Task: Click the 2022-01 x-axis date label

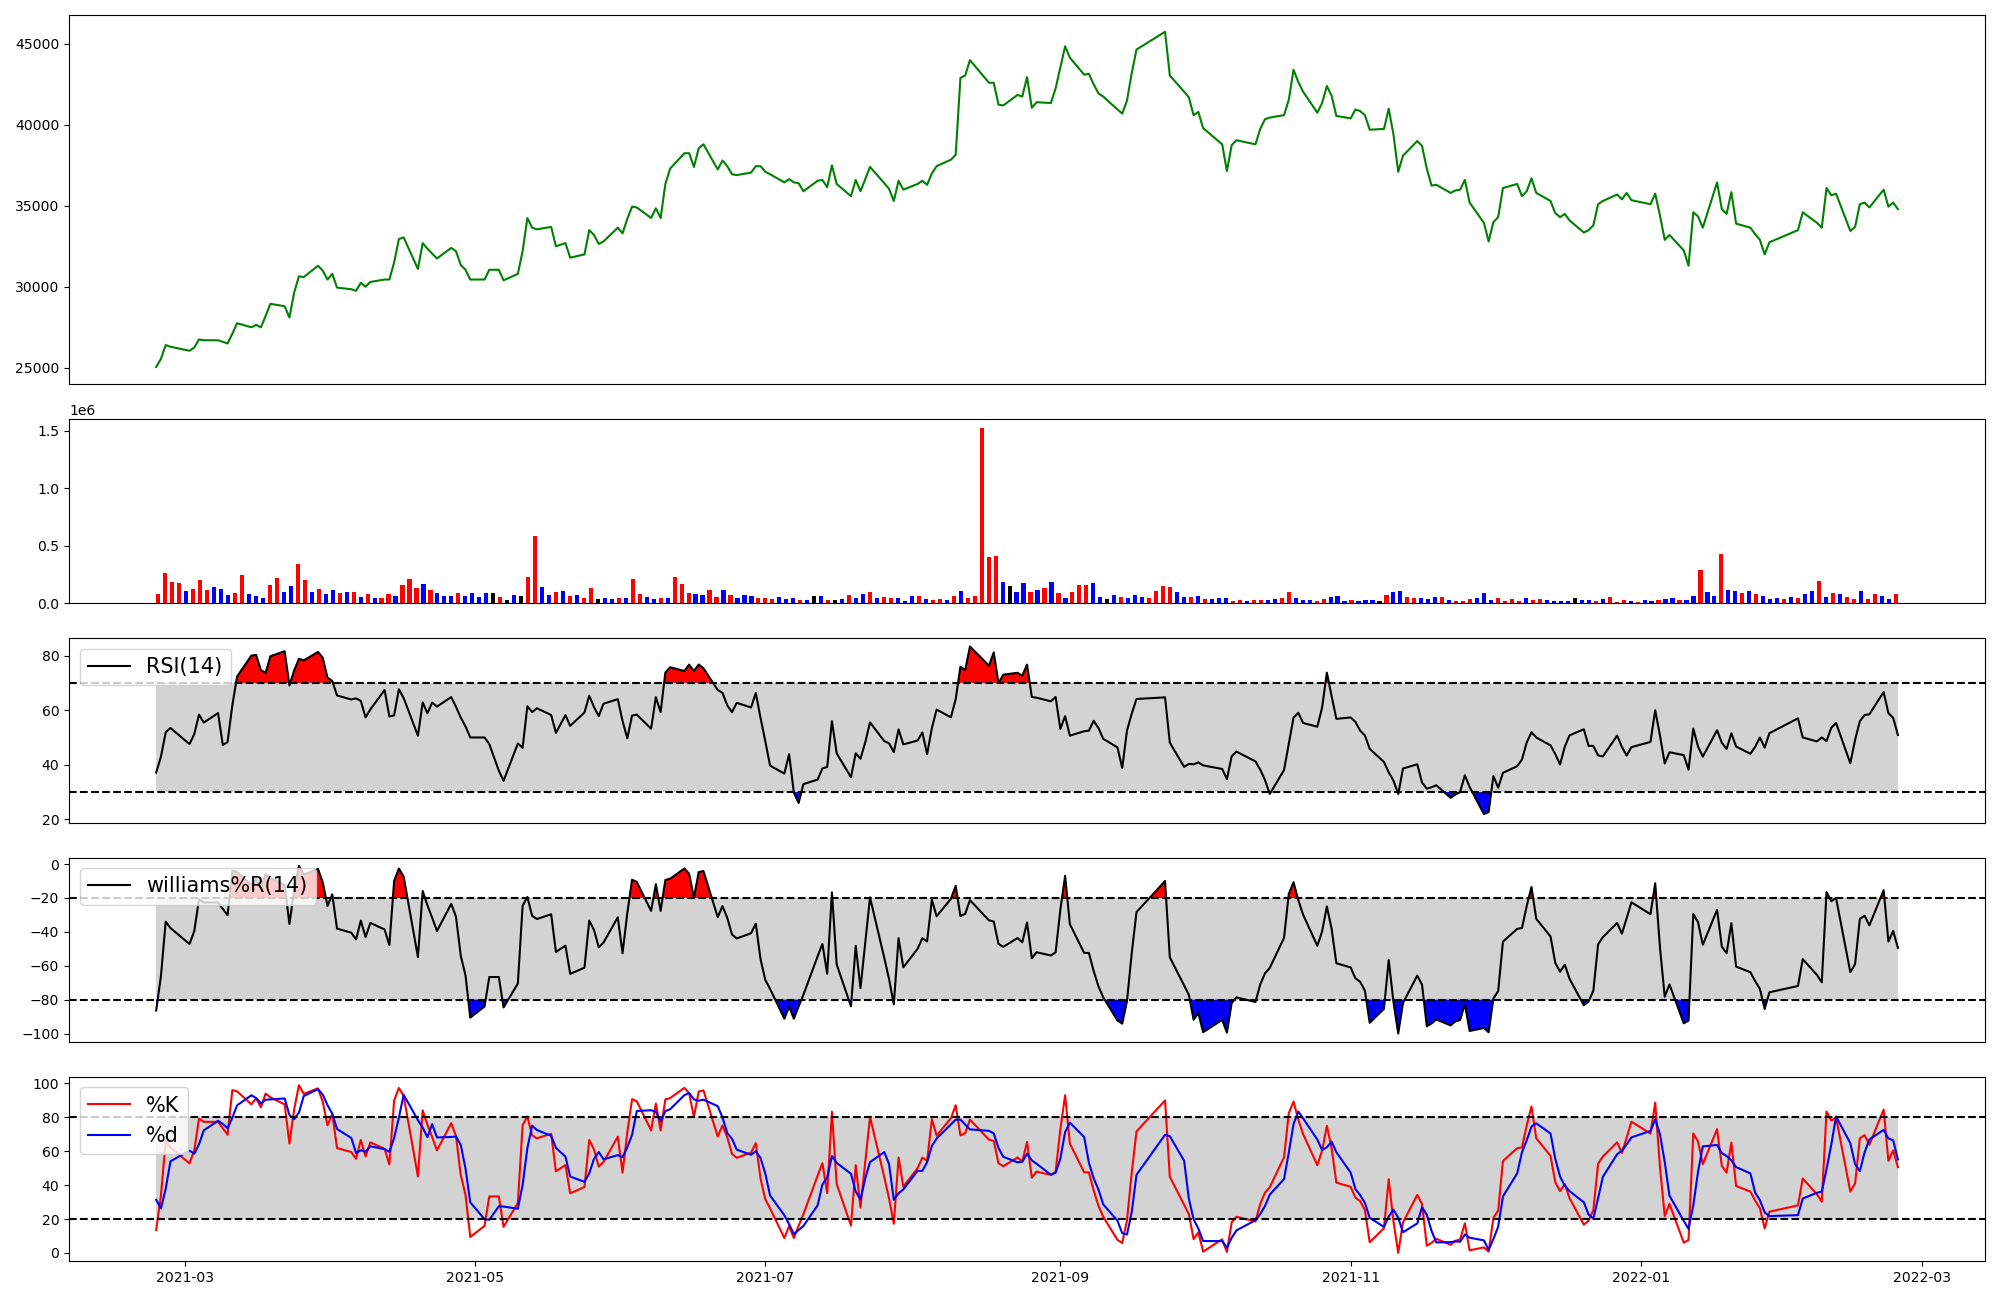Action: point(1641,1277)
